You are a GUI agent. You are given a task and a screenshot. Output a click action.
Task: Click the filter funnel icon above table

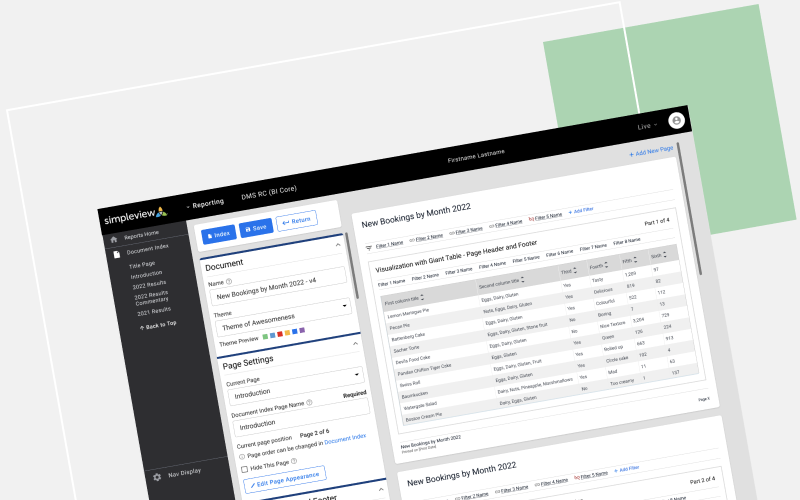click(369, 247)
